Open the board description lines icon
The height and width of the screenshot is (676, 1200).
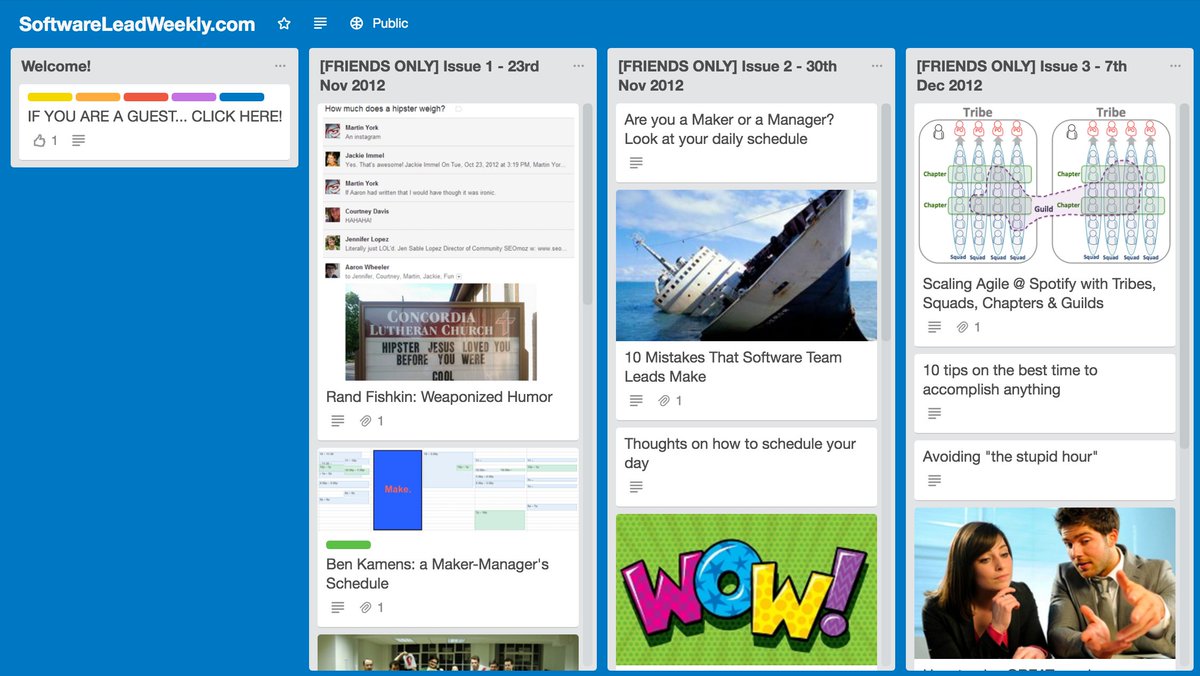[320, 23]
